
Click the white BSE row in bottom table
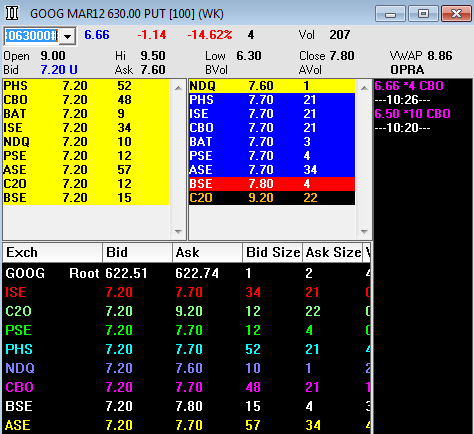pos(187,407)
